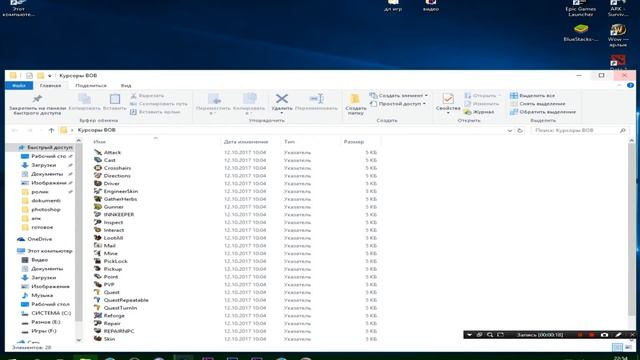Click the Gunner file icon
Screen dimensions: 640x360
click(98, 207)
